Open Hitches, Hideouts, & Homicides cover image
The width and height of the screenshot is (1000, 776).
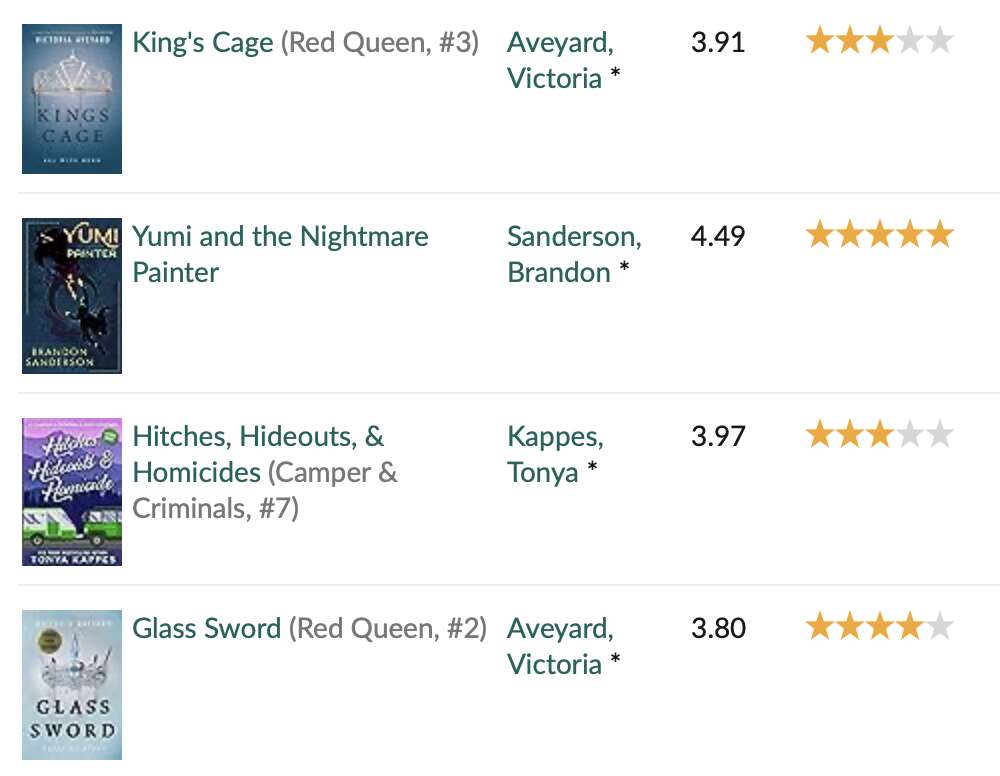pos(71,492)
